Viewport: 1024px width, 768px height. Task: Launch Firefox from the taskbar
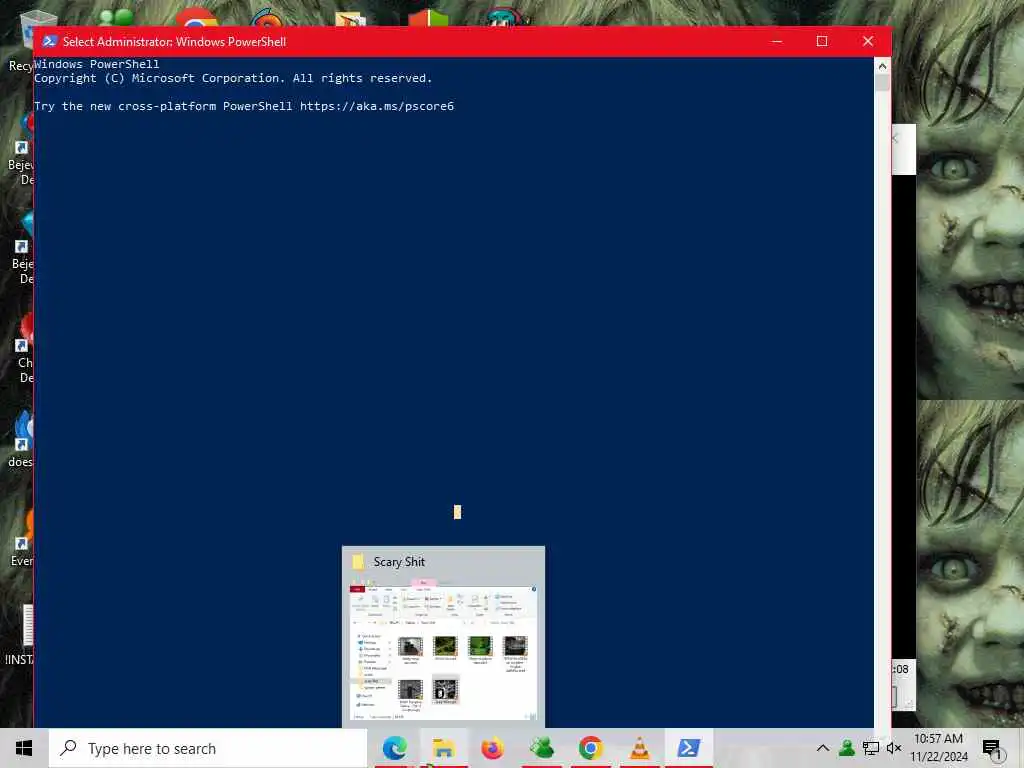point(492,748)
